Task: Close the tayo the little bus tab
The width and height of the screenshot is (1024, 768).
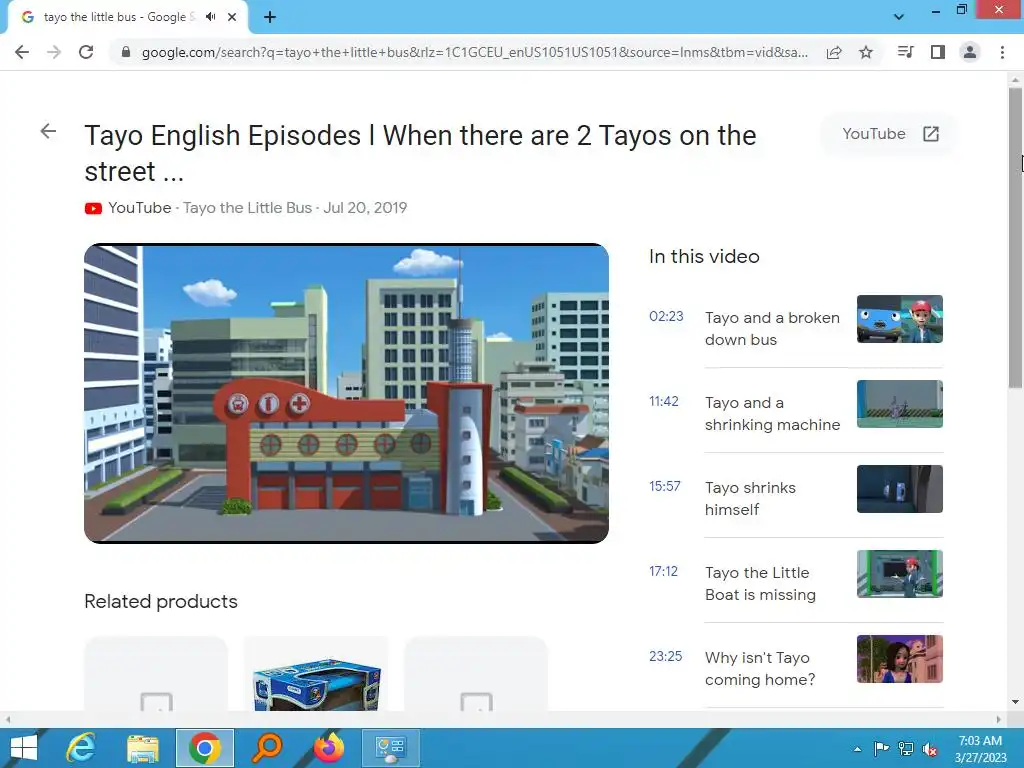Action: click(x=232, y=17)
